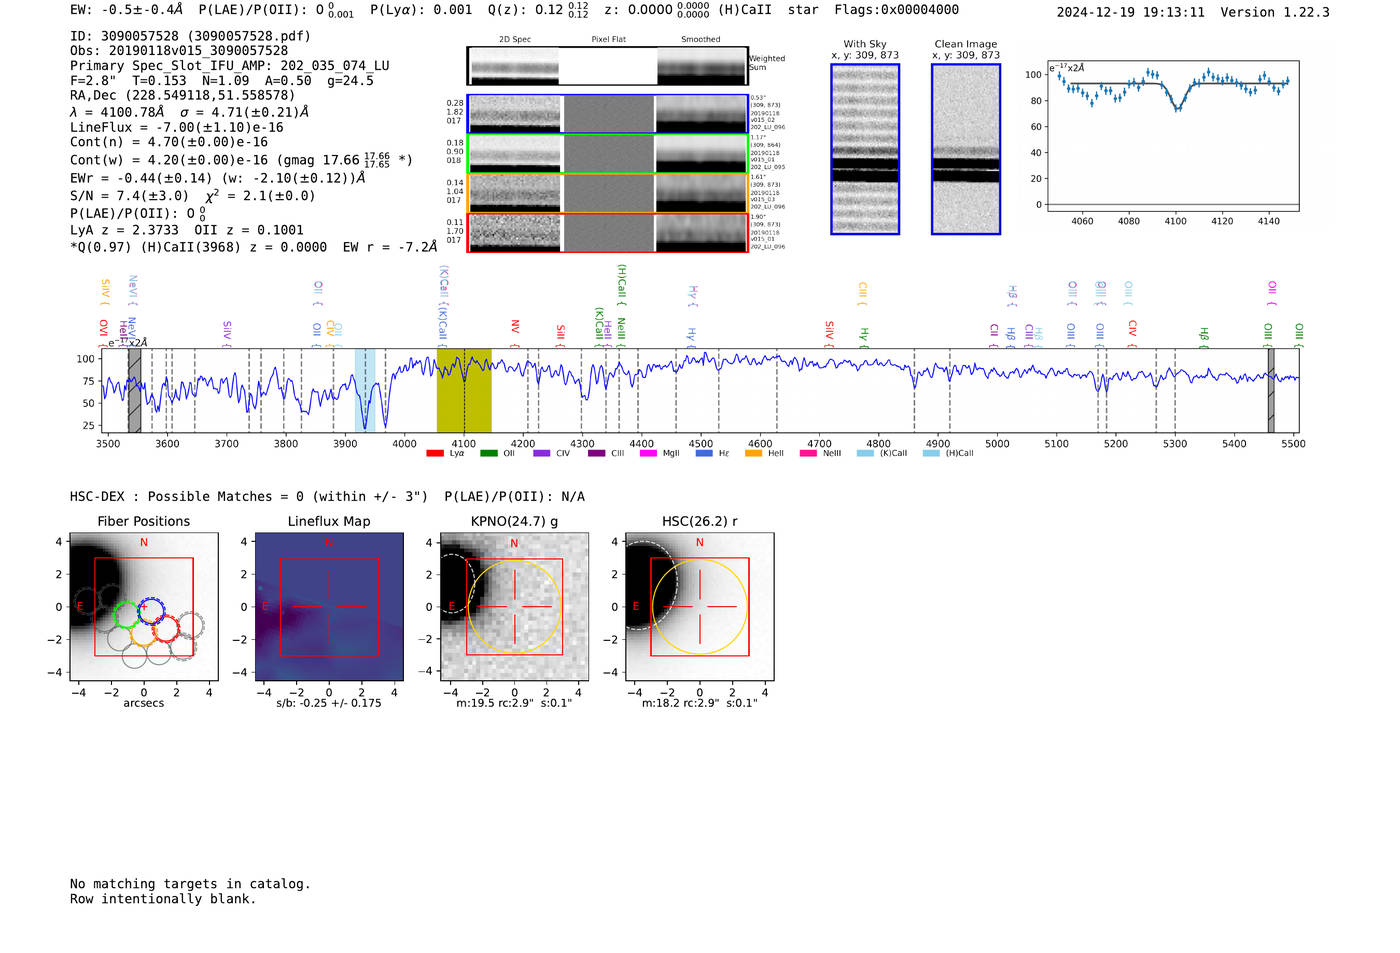1400x953 pixels.
Task: Click the ID: 3090057528 line
Action: (190, 36)
